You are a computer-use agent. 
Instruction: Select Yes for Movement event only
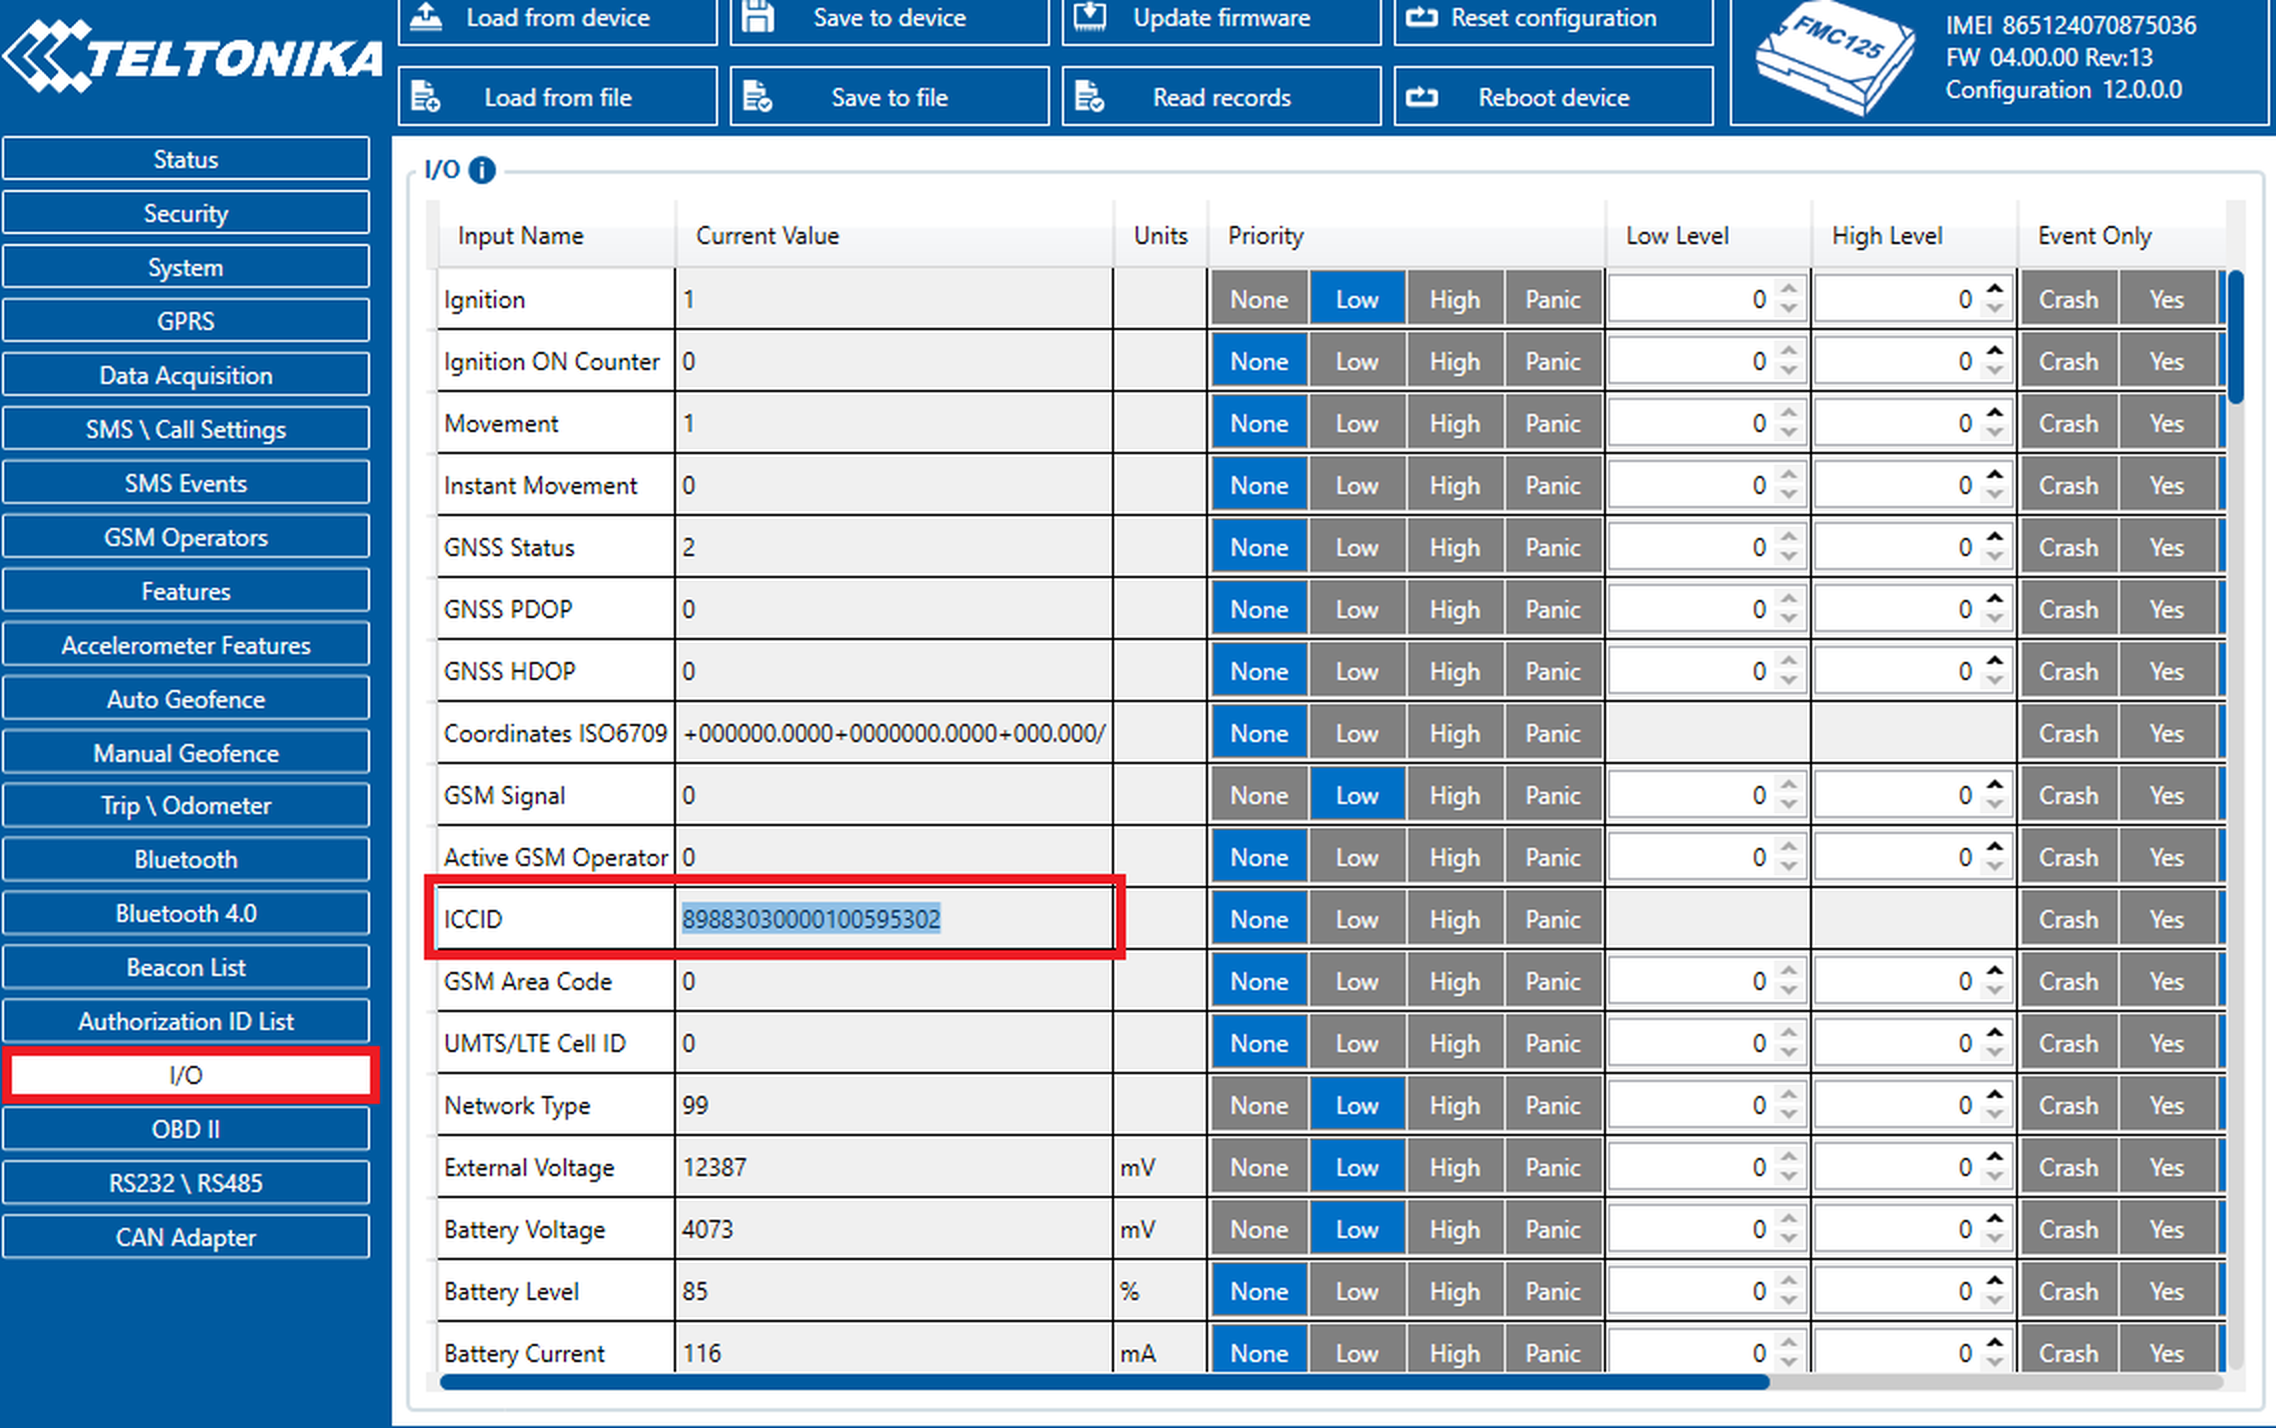coord(2167,423)
